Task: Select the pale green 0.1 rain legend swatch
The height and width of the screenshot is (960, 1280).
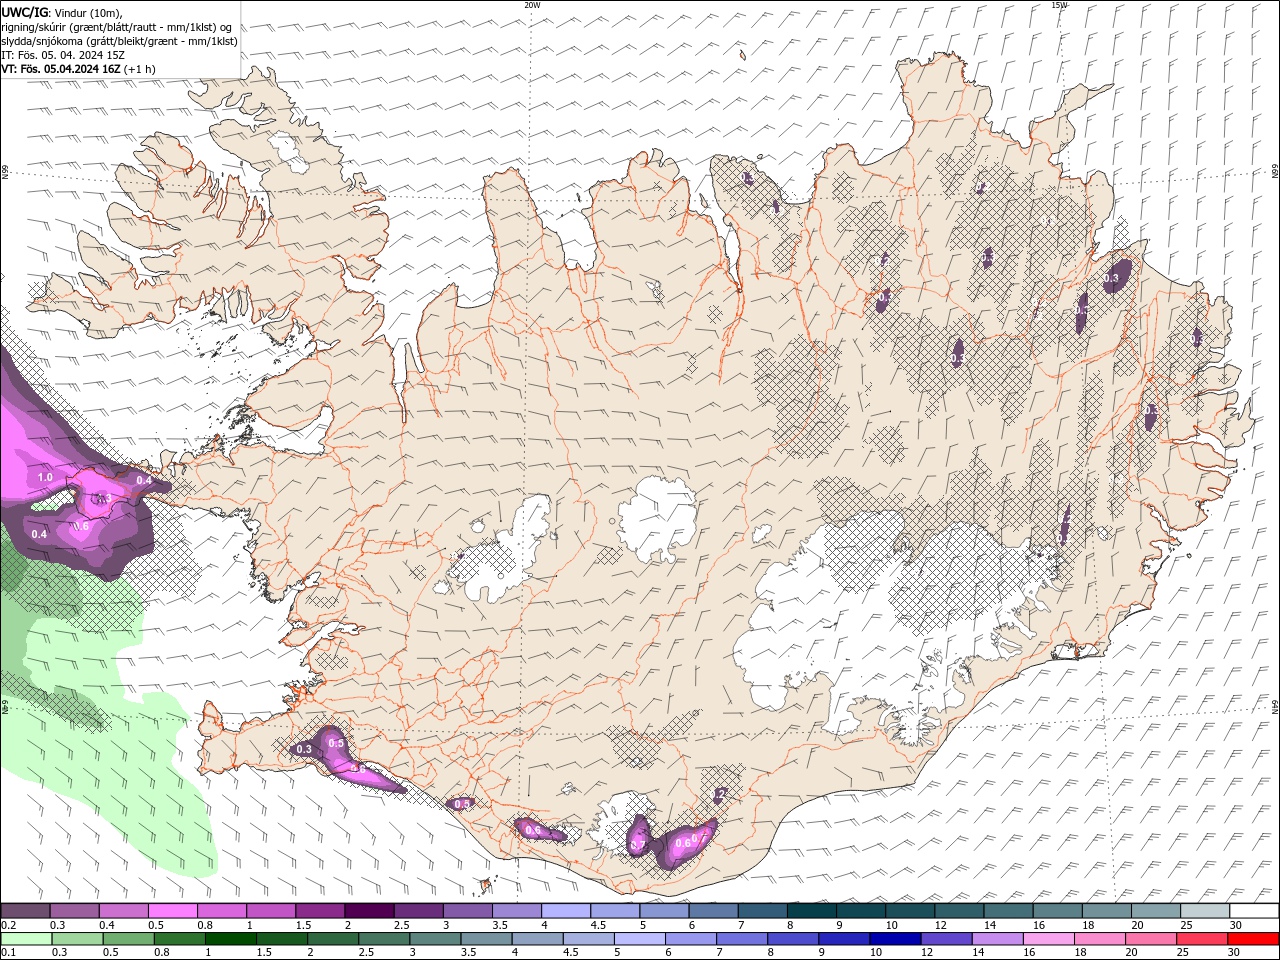Action: click(x=26, y=939)
